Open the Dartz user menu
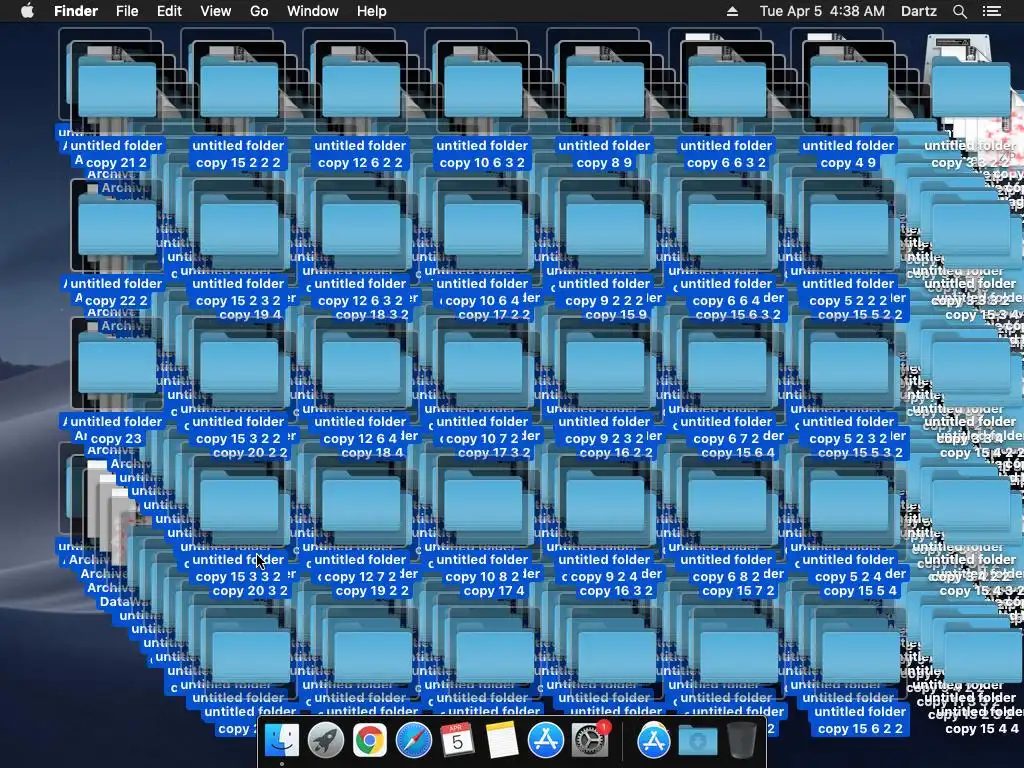Viewport: 1024px width, 768px height. (919, 11)
